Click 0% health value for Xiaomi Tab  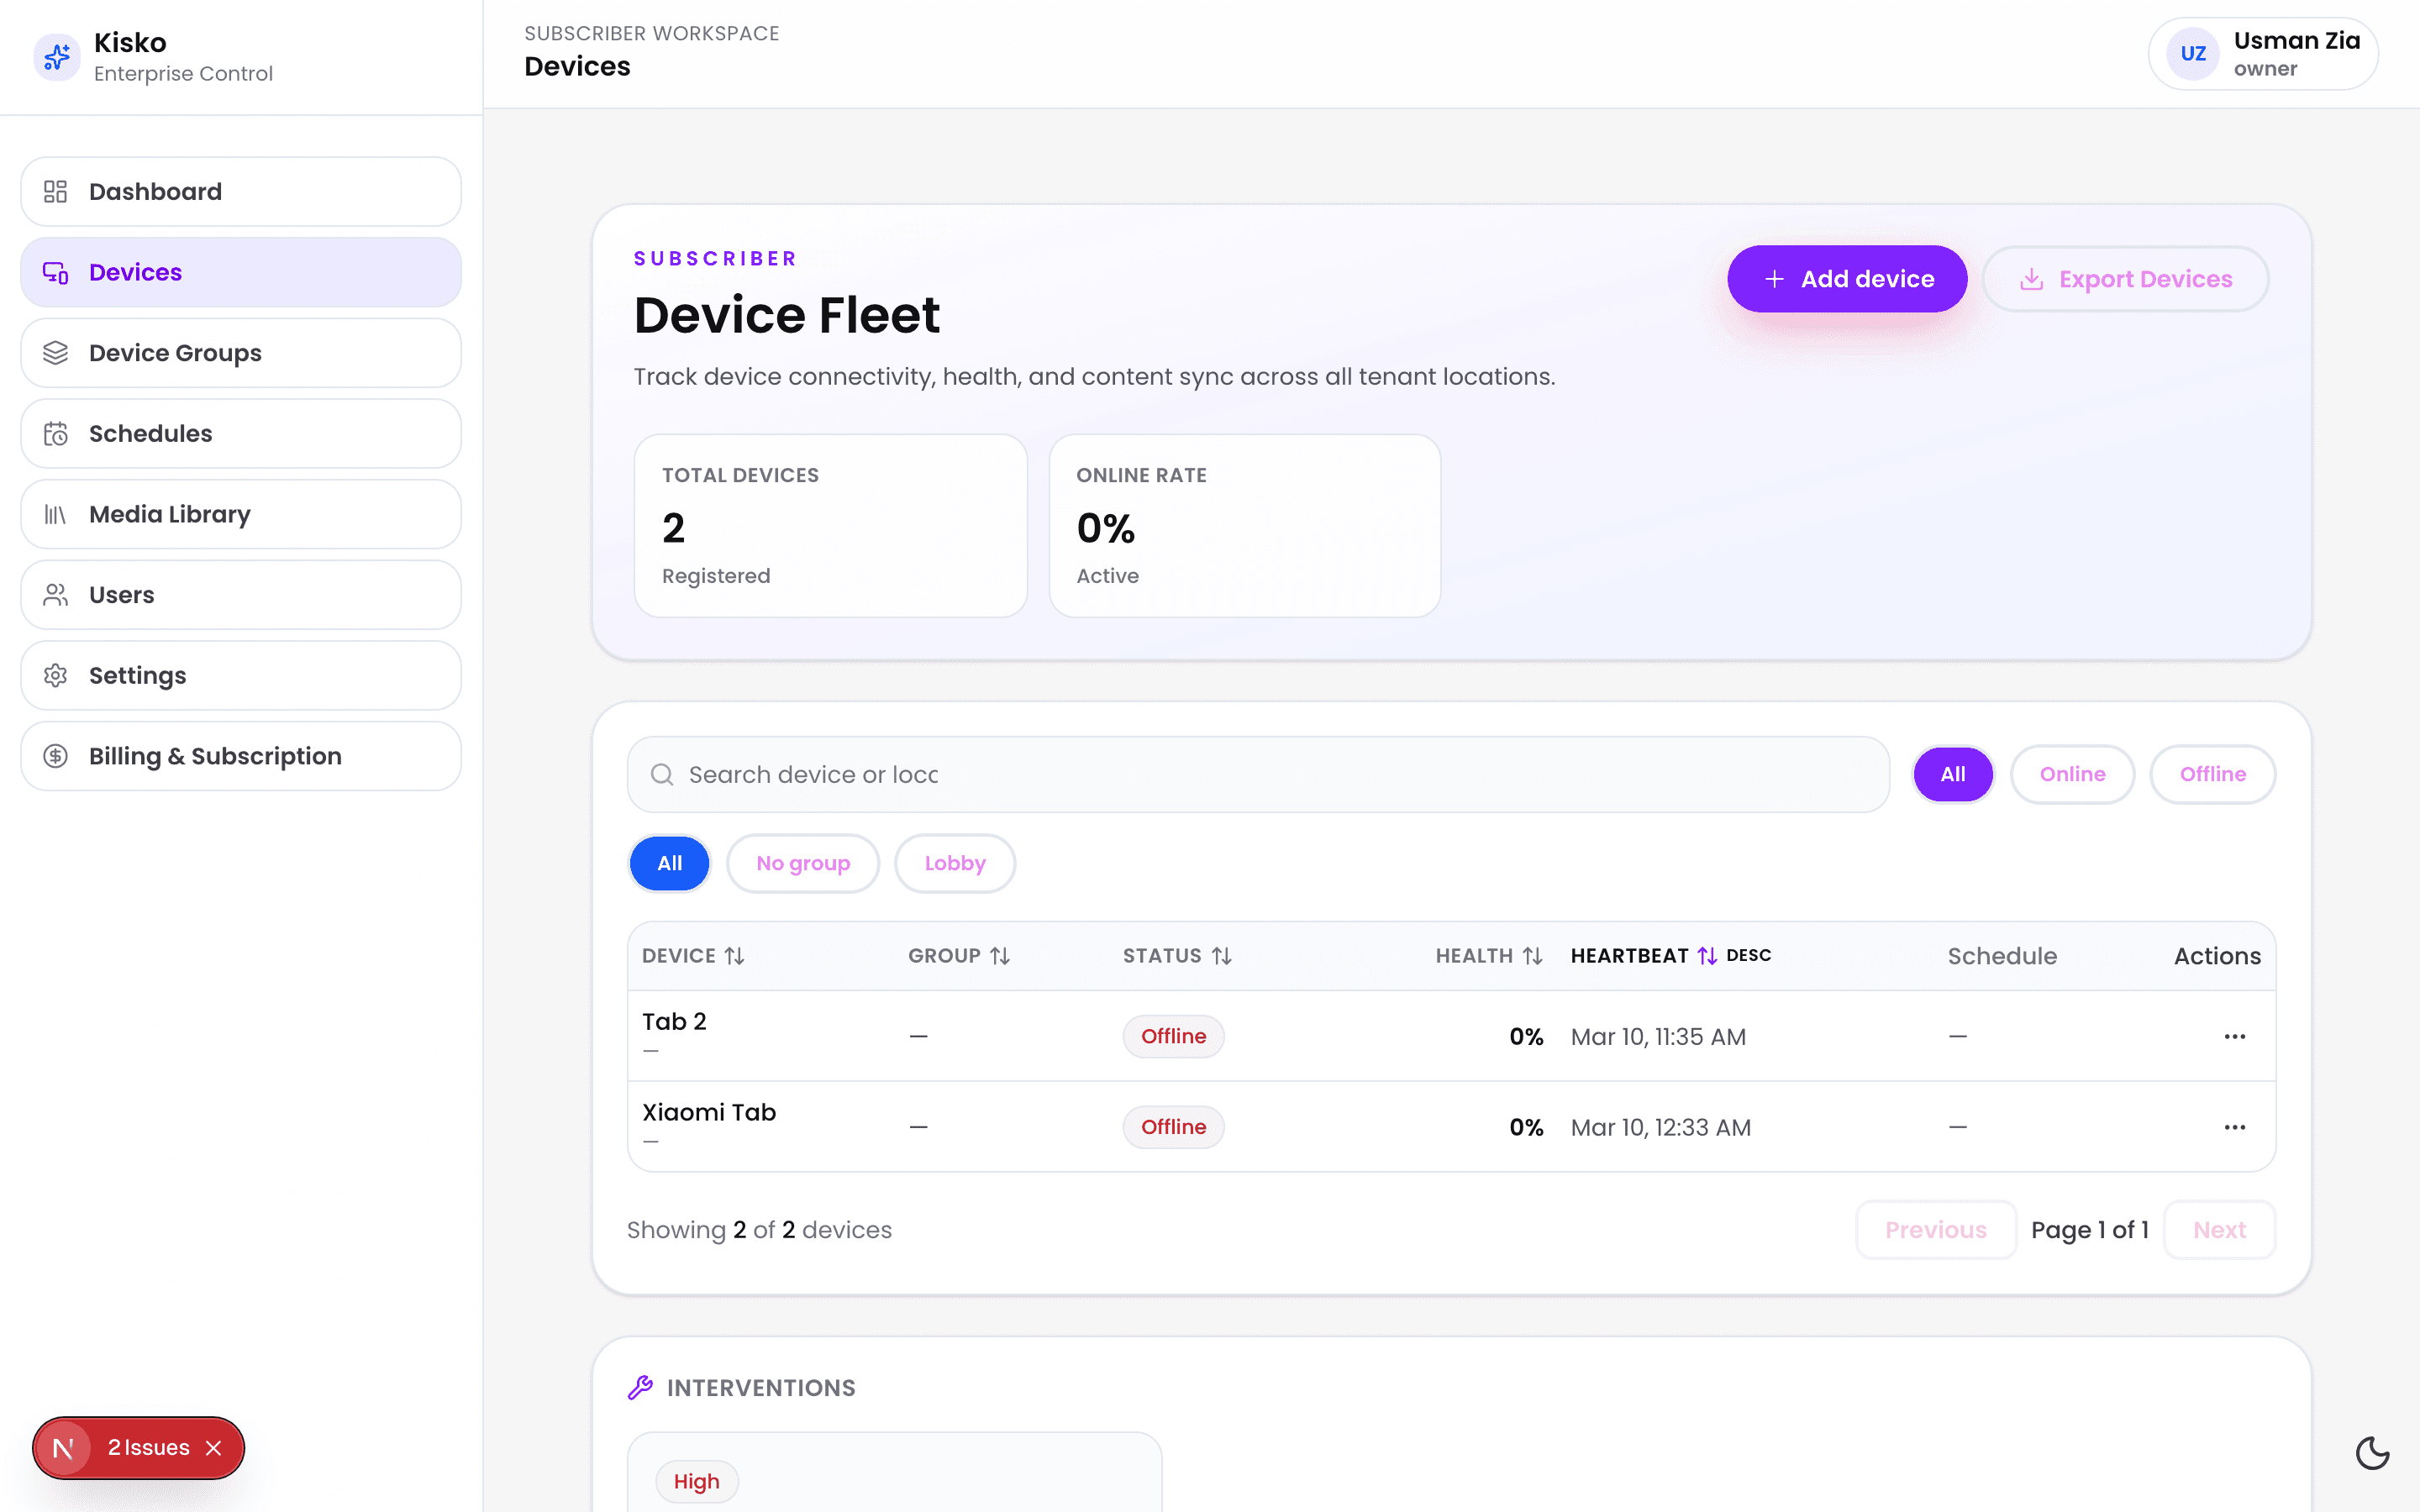click(x=1526, y=1127)
